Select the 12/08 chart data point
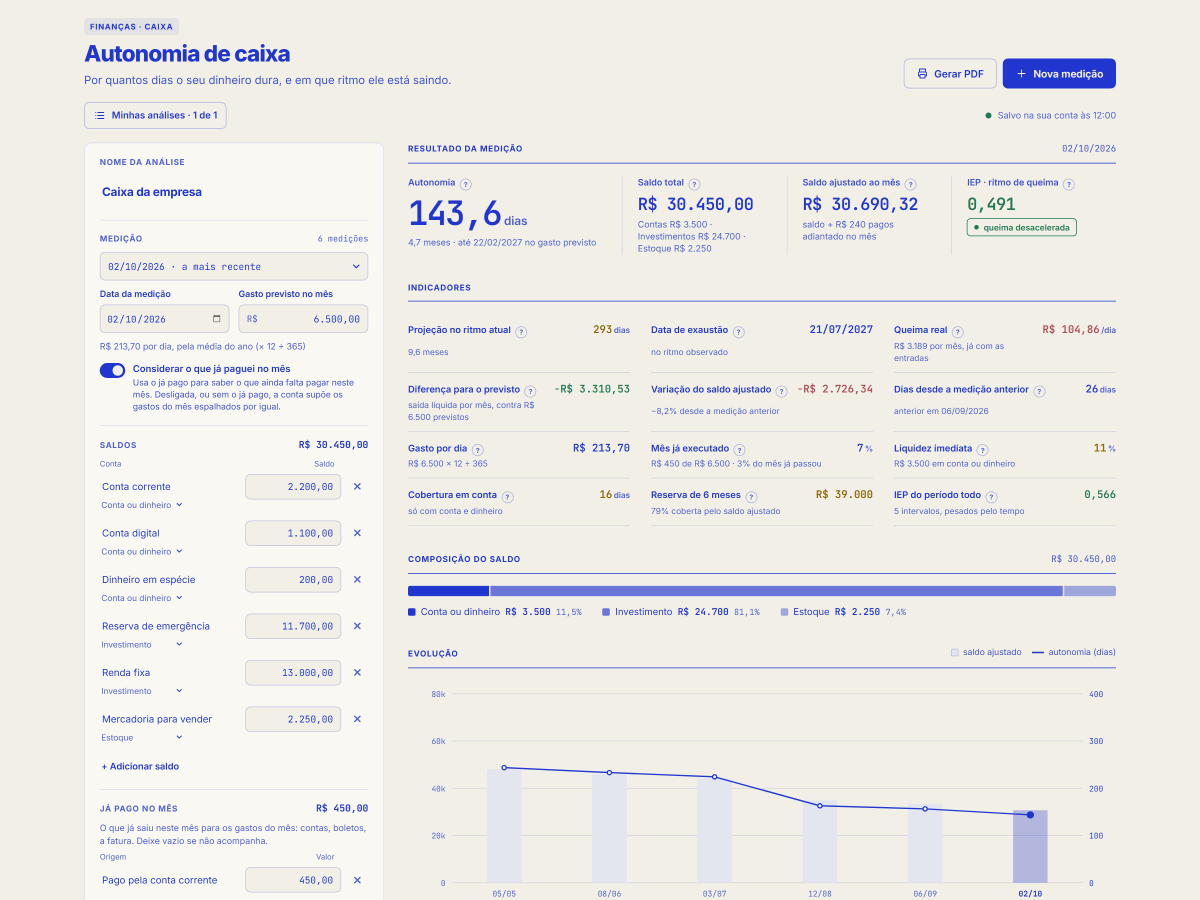 820,806
